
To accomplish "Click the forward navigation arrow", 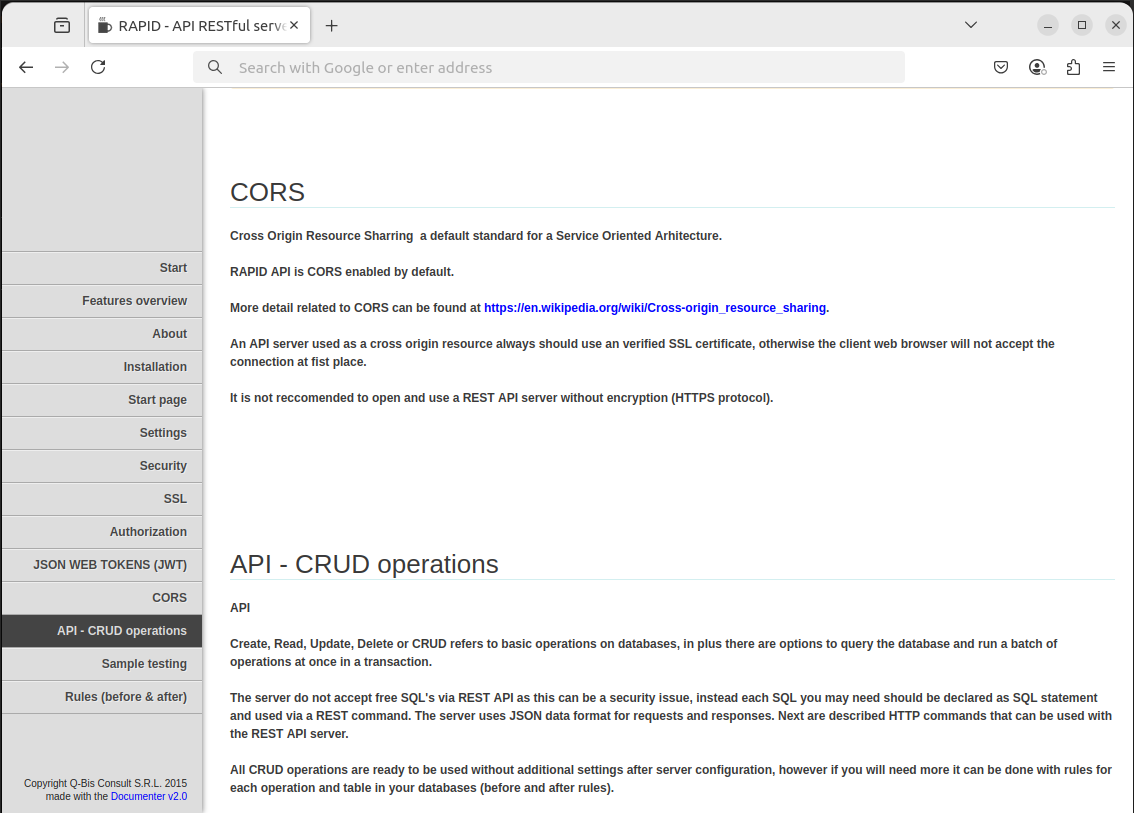I will click(62, 67).
